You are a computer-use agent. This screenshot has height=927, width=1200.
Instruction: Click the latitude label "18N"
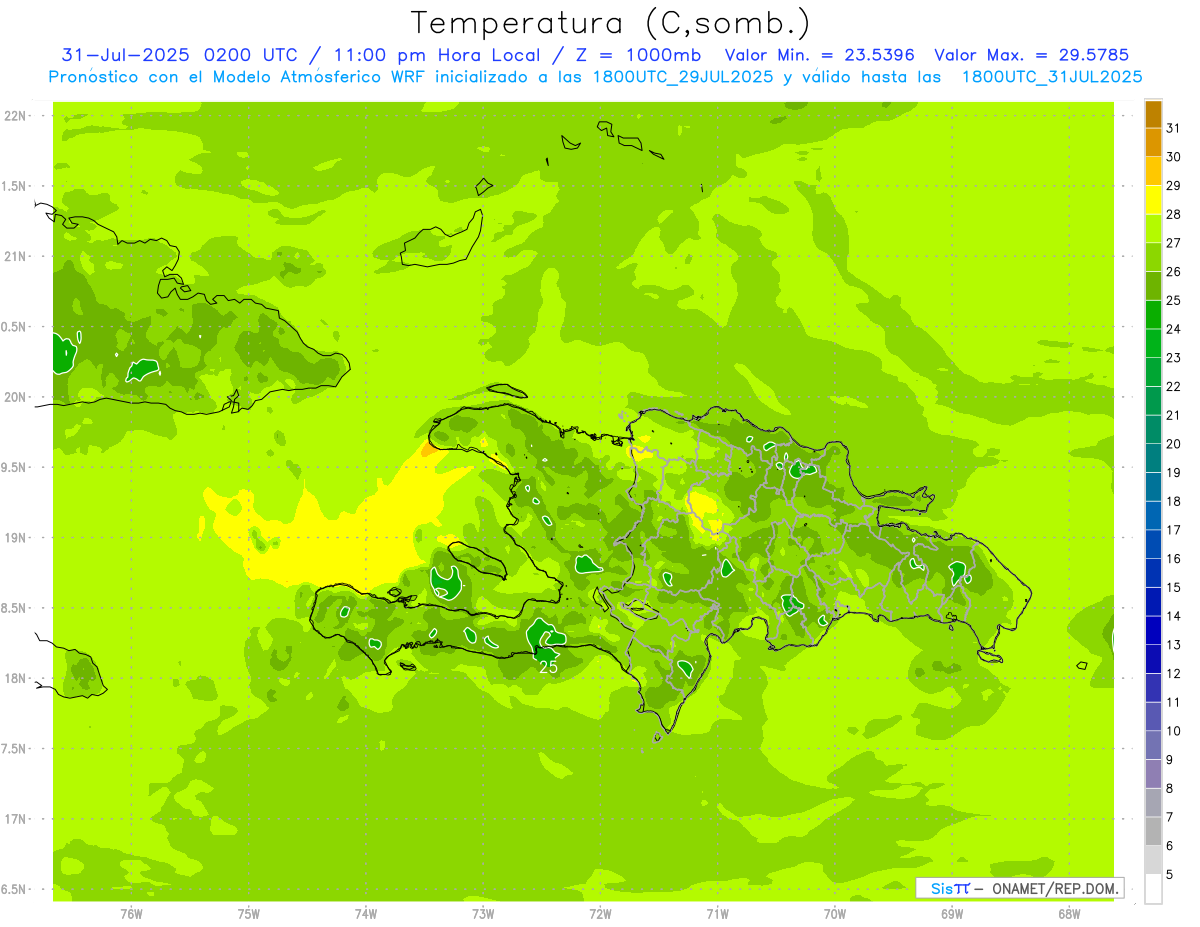coord(17,678)
